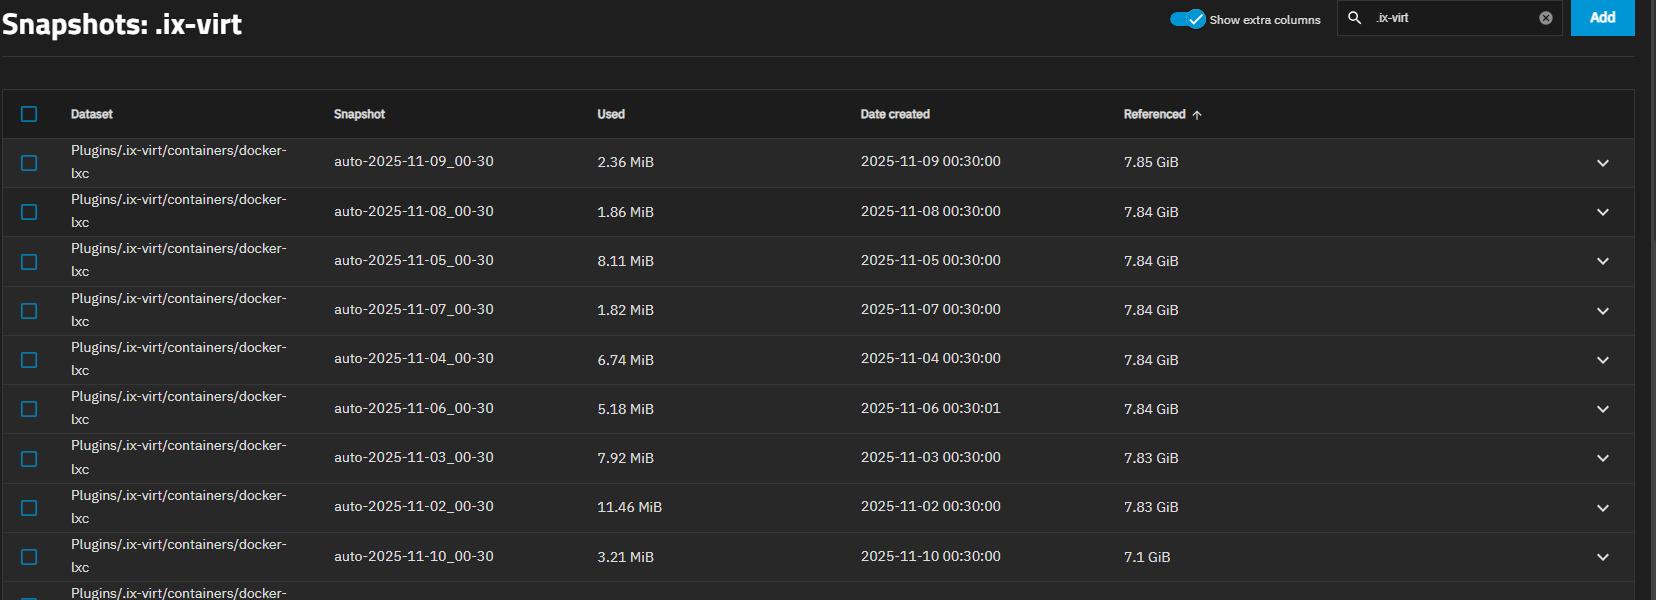1656x600 pixels.
Task: Clear the .ix-virt search field
Action: (x=1545, y=18)
